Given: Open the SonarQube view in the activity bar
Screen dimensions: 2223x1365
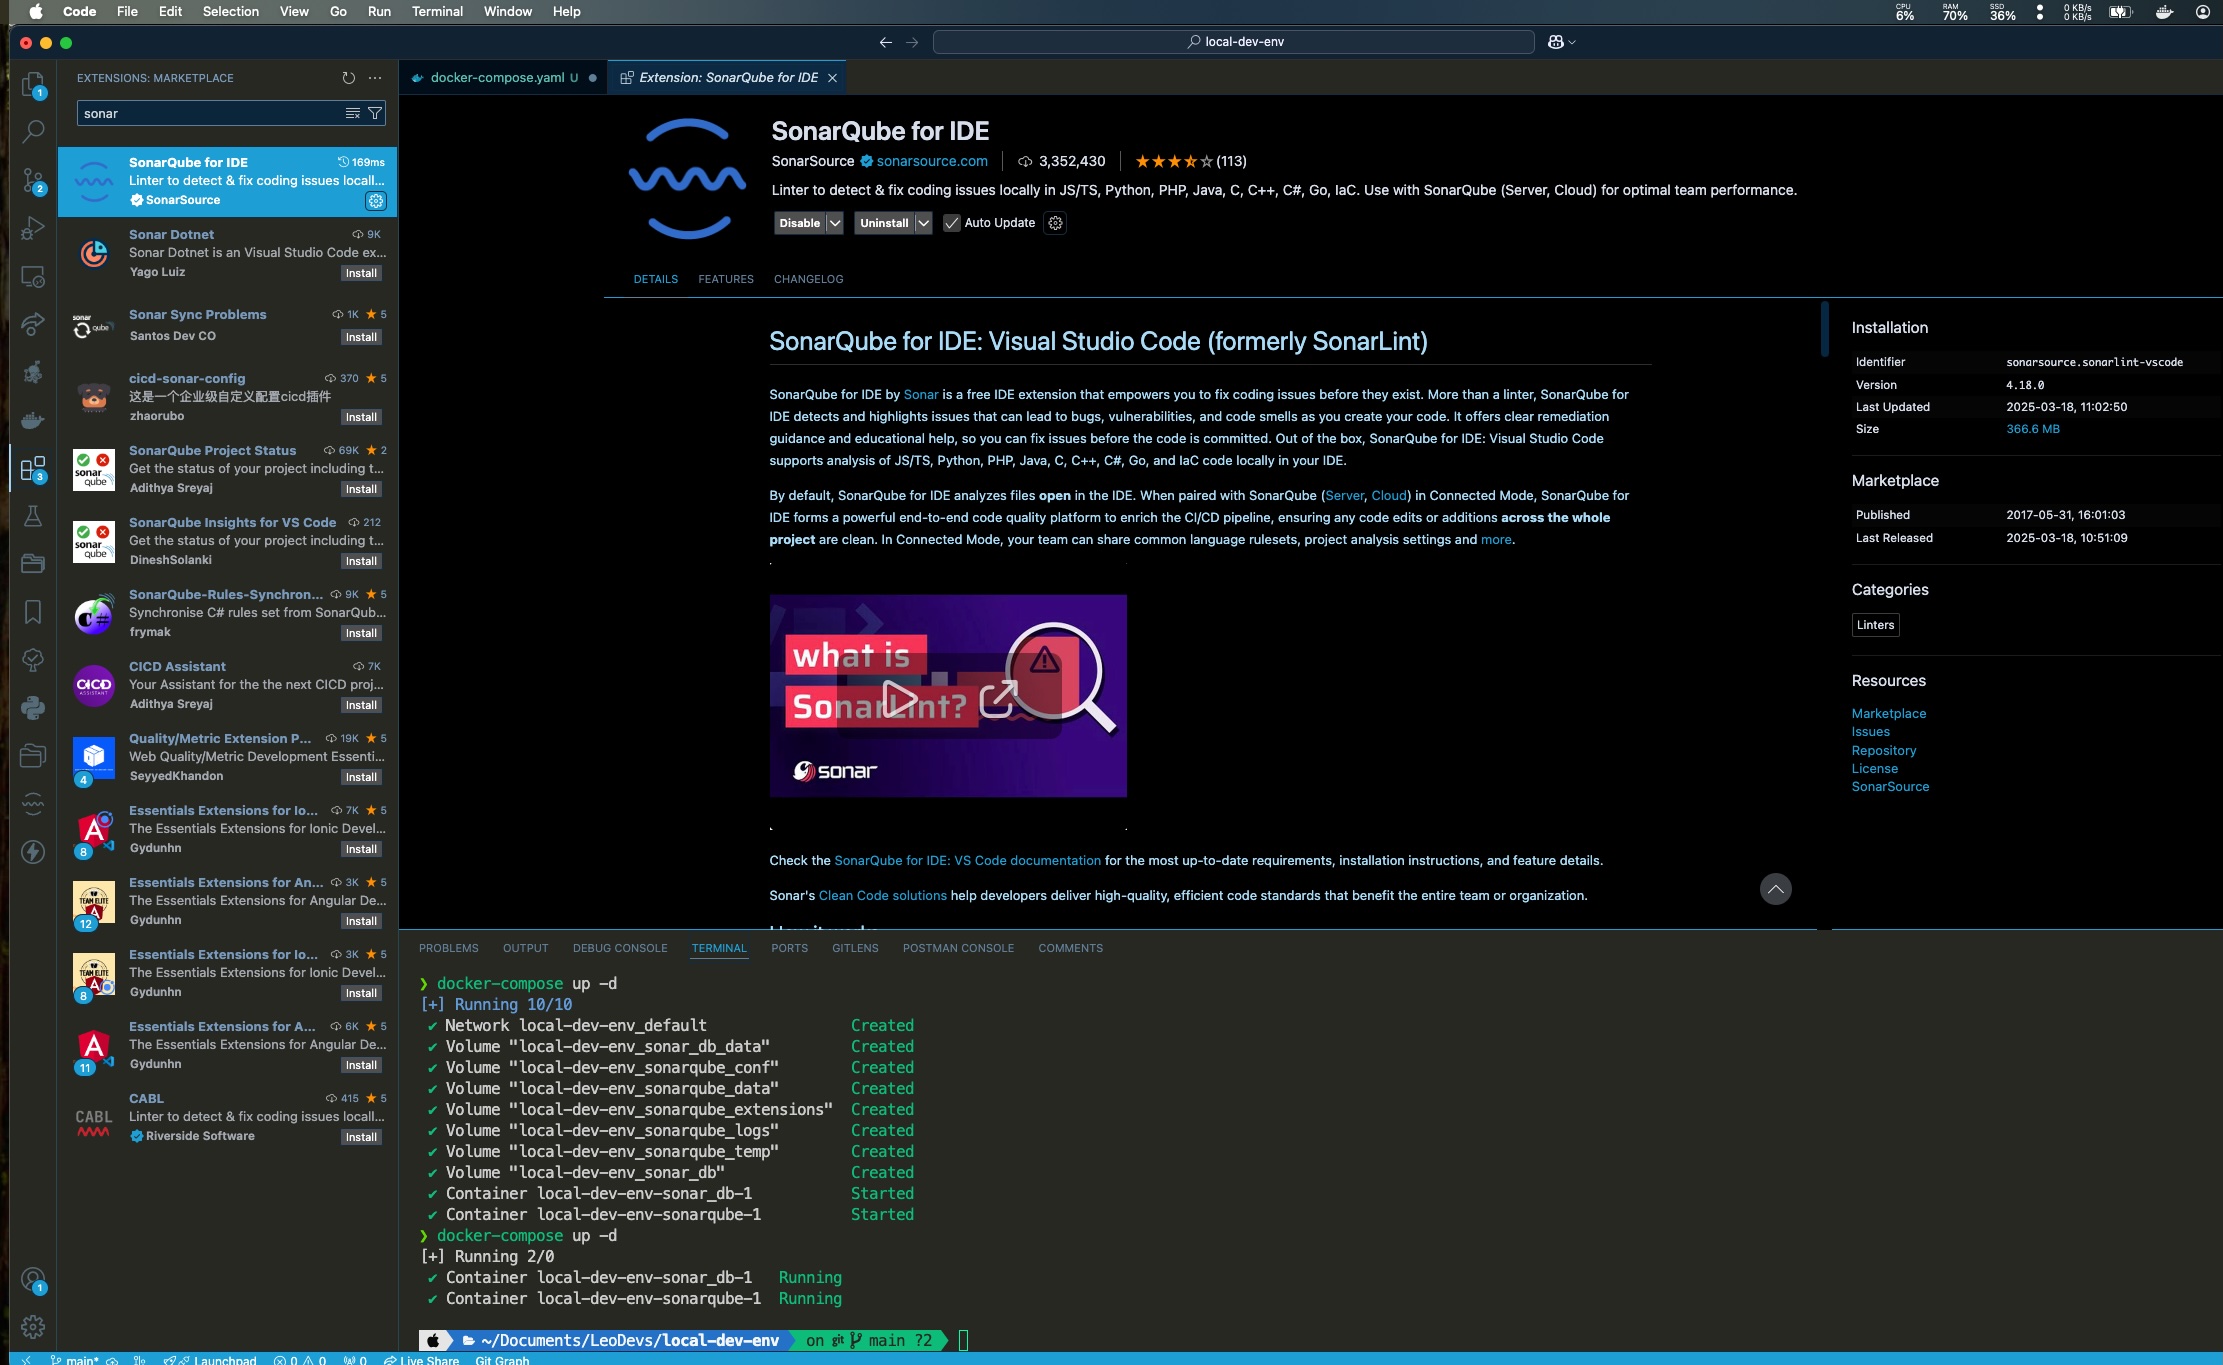Looking at the screenshot, I should [33, 804].
